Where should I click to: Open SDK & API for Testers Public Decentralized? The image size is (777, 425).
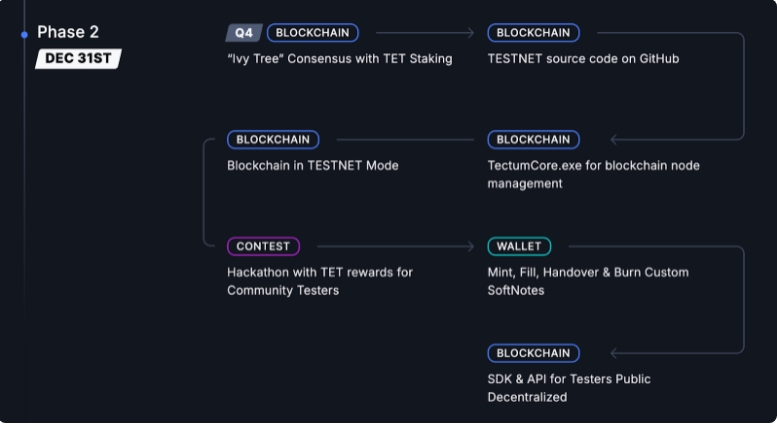coord(569,388)
